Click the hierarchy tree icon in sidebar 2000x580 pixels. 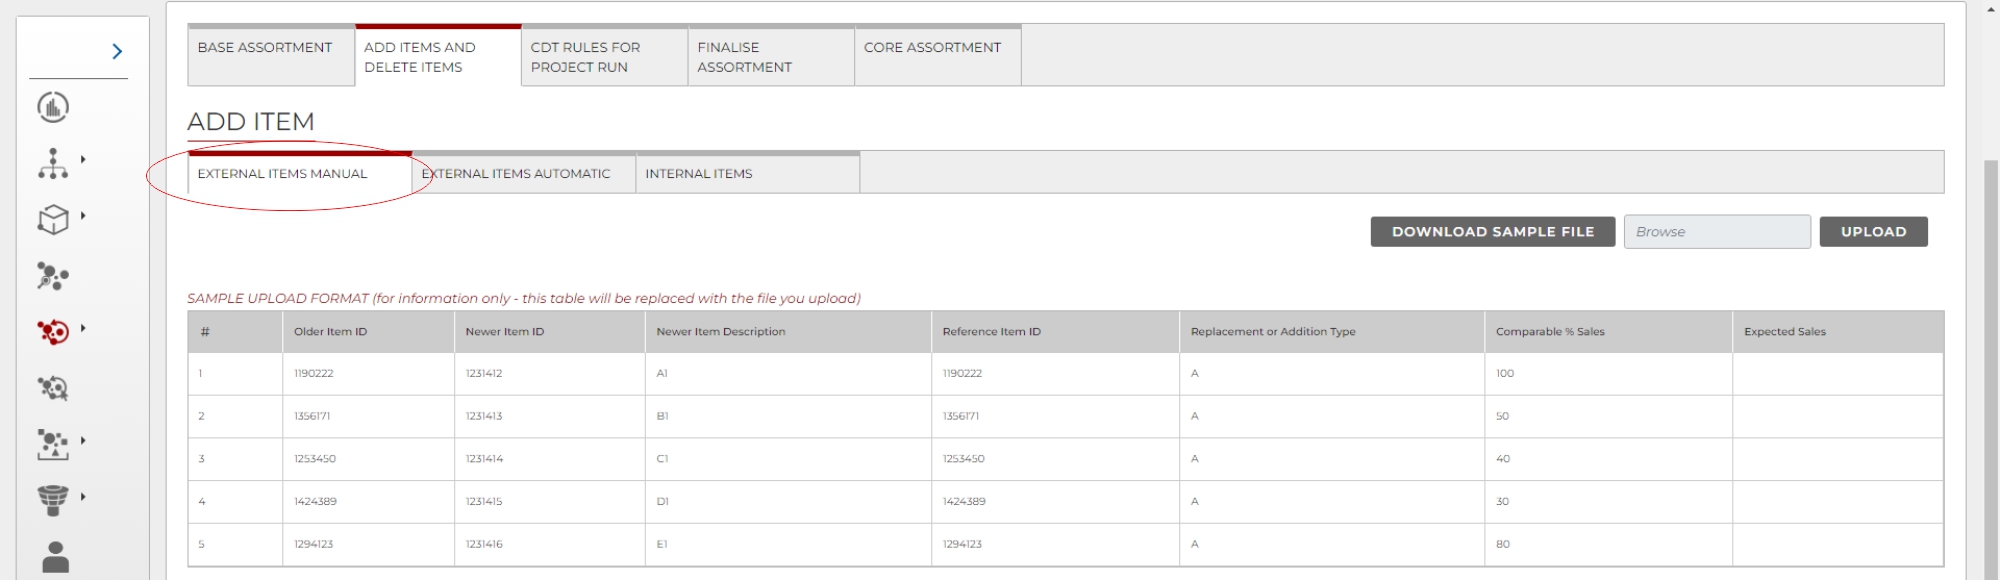[x=53, y=163]
